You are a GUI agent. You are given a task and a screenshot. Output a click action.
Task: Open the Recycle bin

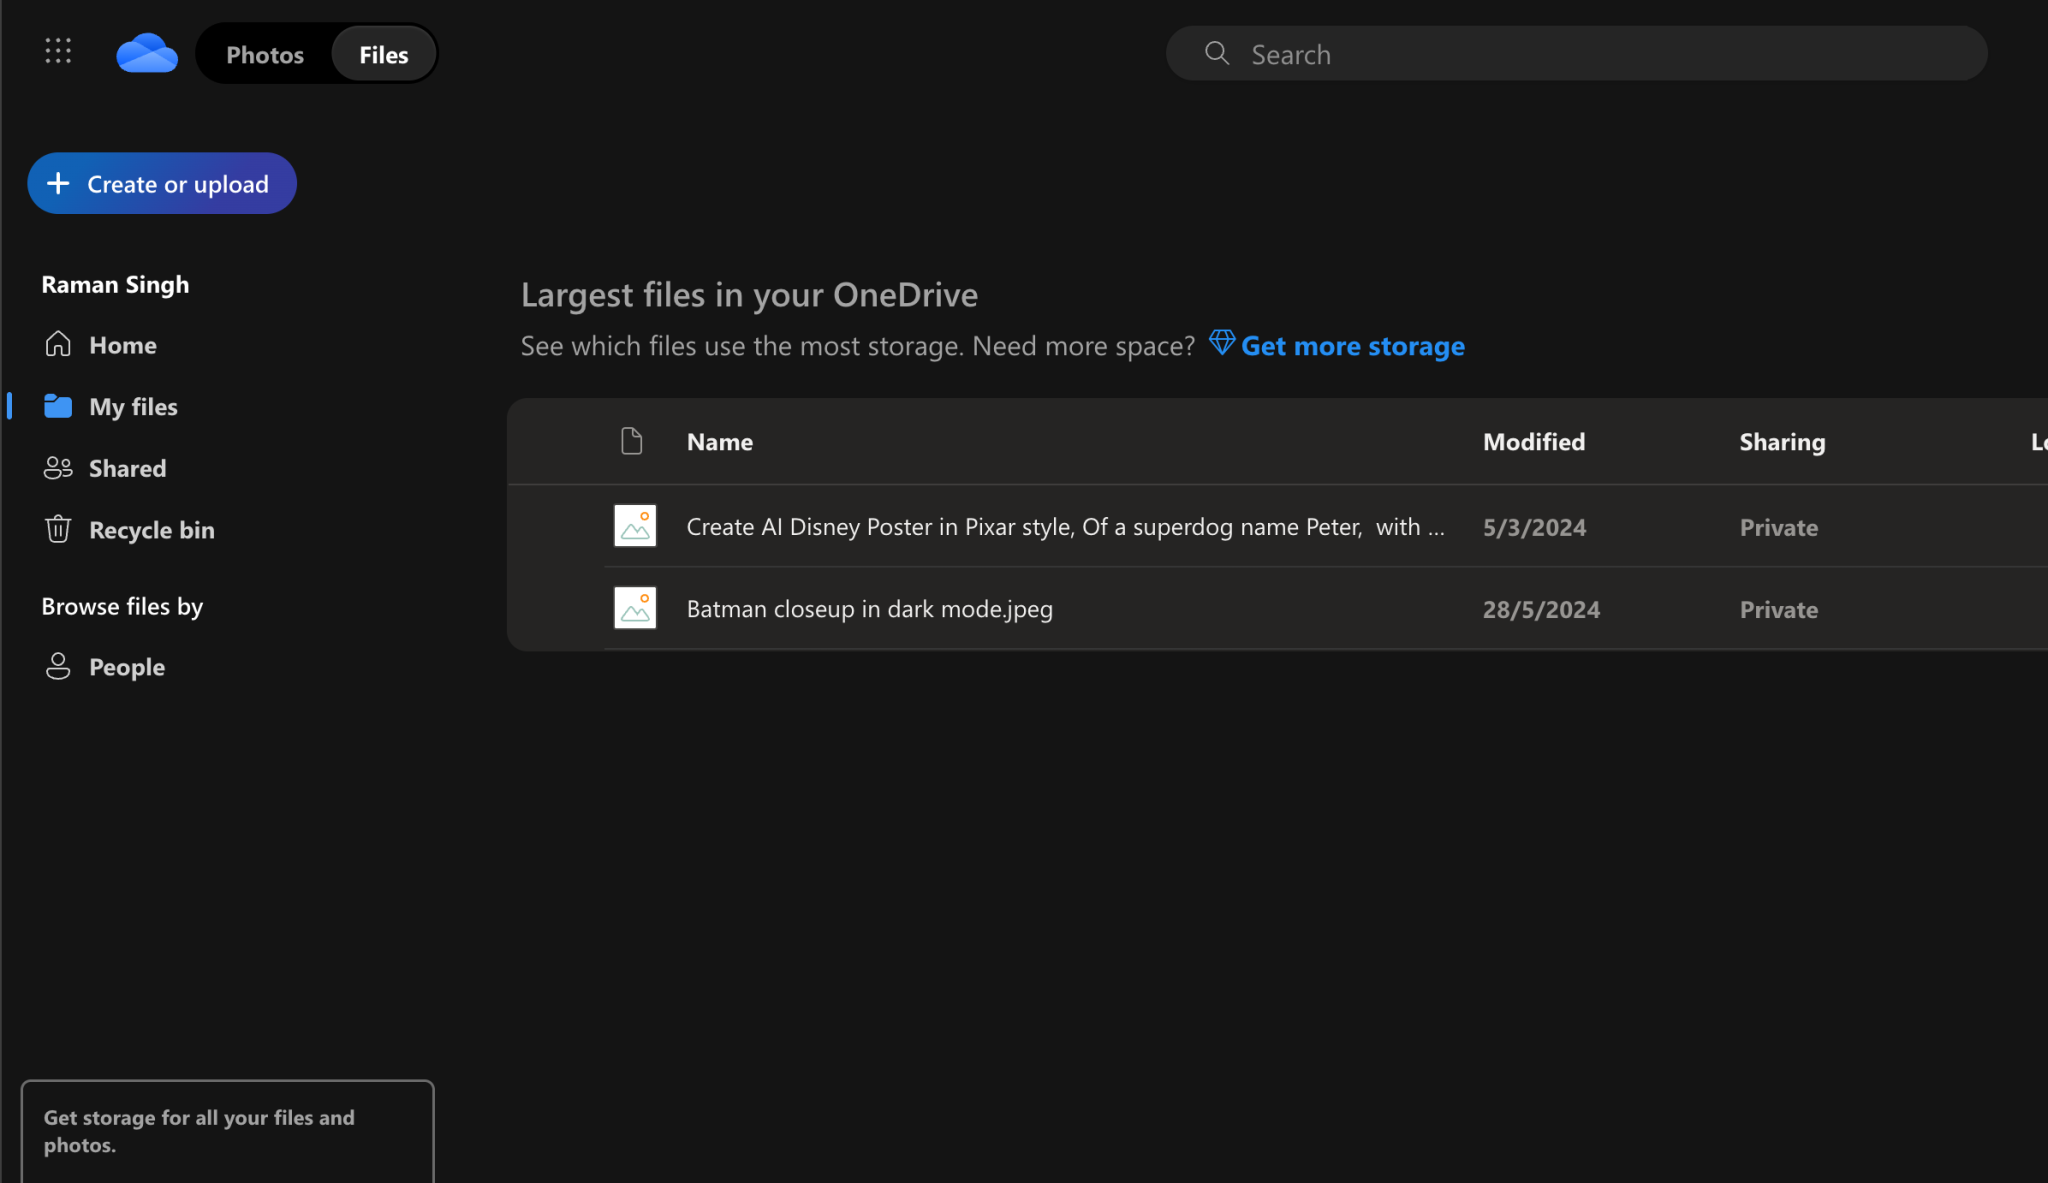tap(151, 529)
